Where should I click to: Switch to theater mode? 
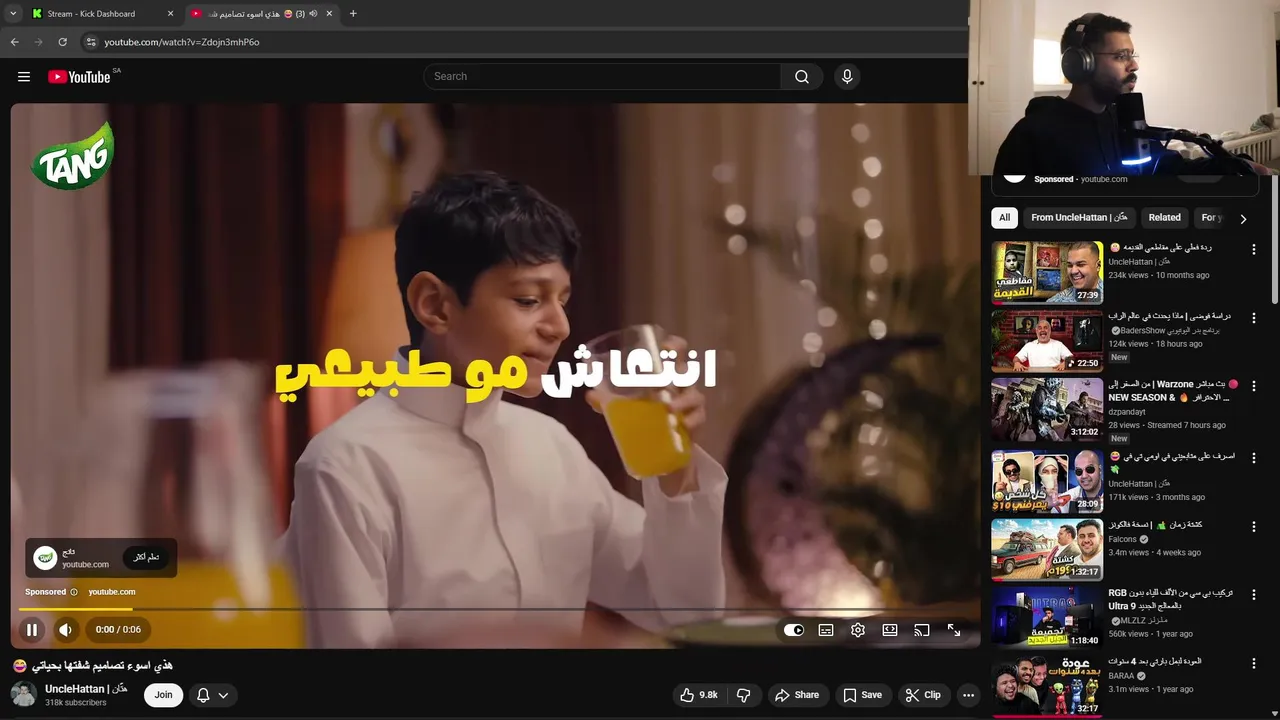[x=890, y=630]
